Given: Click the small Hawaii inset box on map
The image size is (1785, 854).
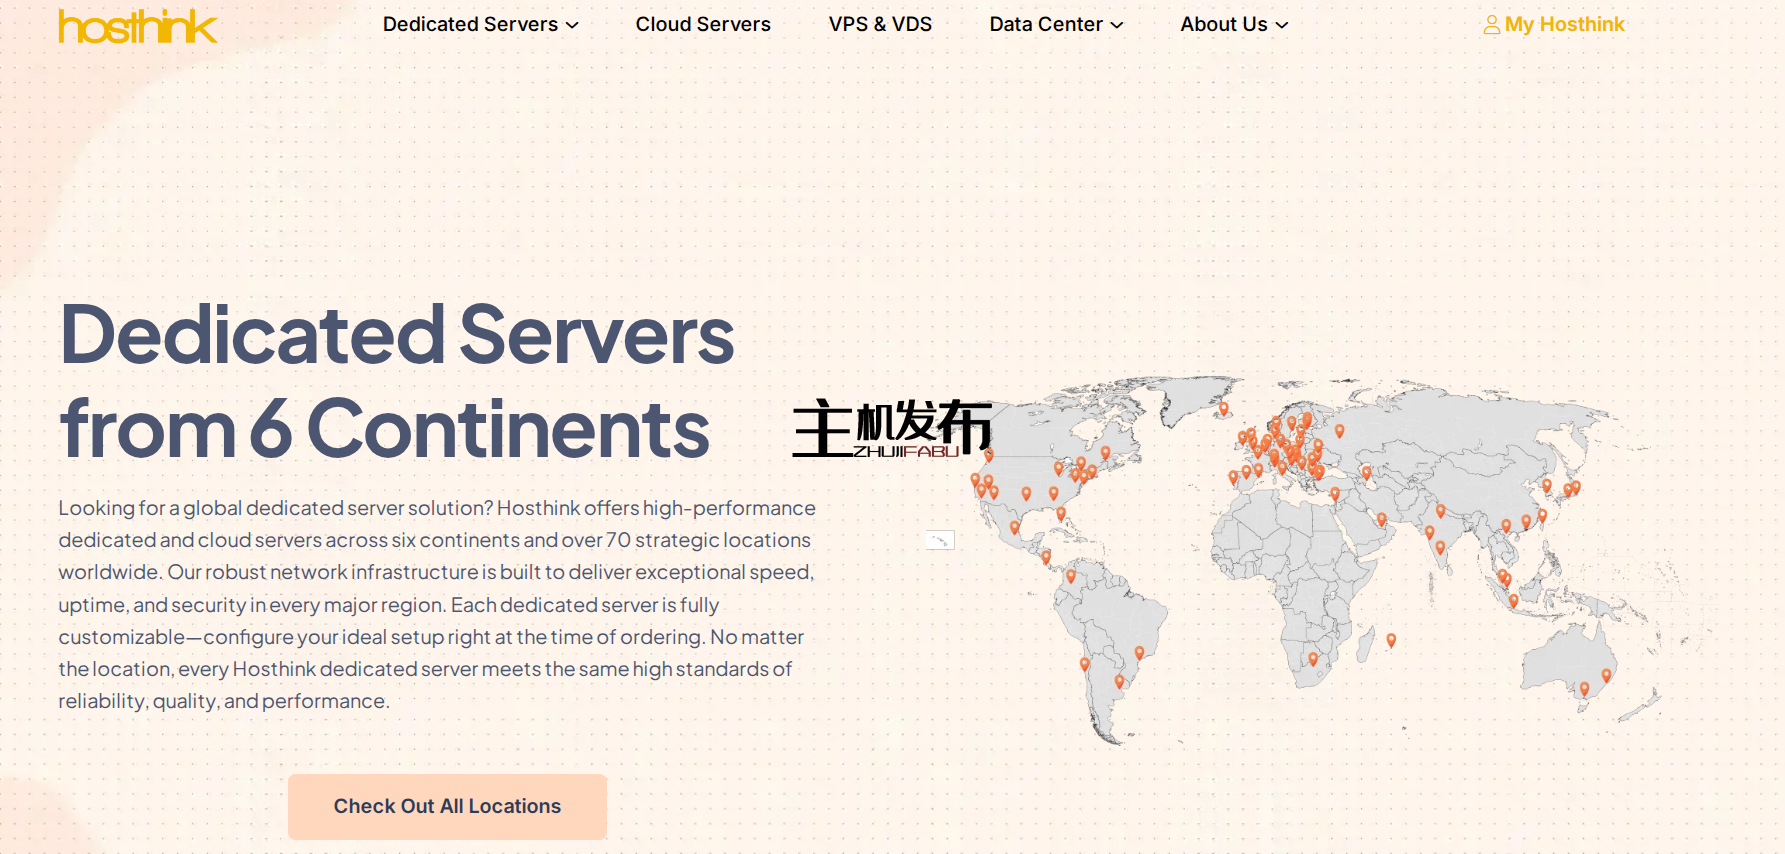Looking at the screenshot, I should coord(940,540).
